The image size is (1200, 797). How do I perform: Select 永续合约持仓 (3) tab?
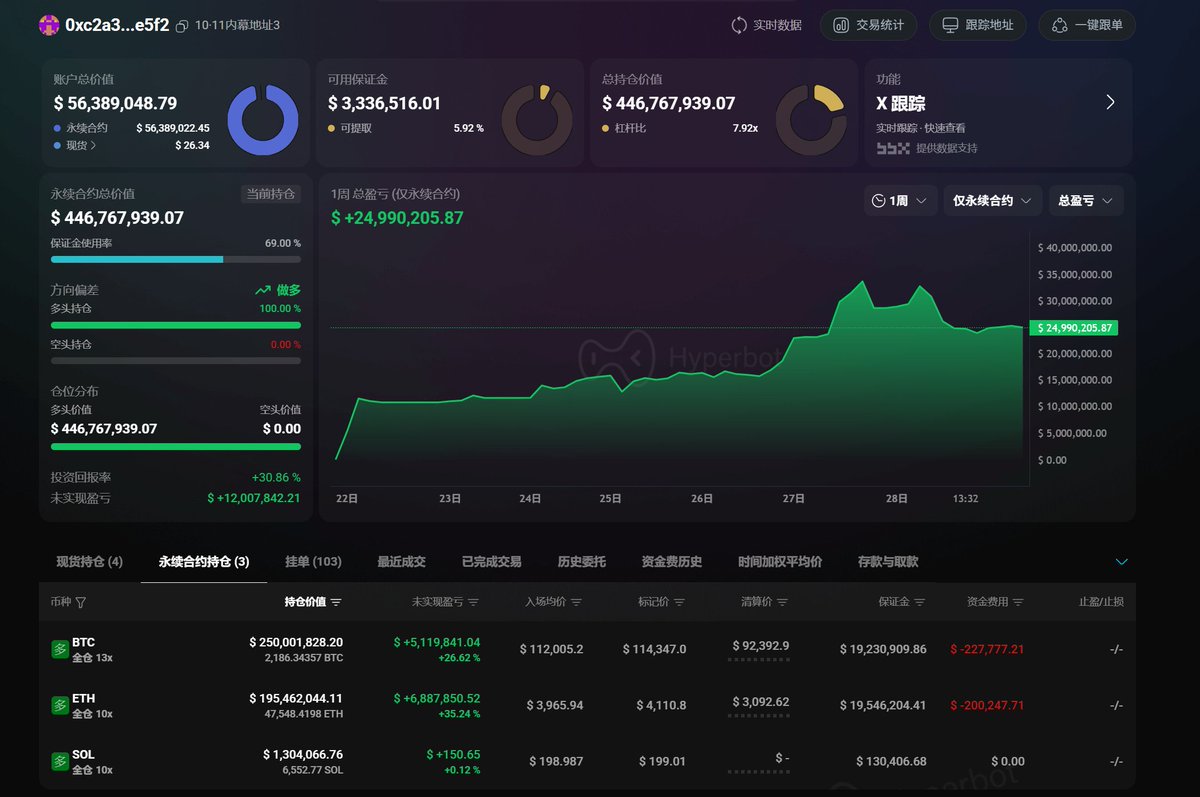click(204, 562)
